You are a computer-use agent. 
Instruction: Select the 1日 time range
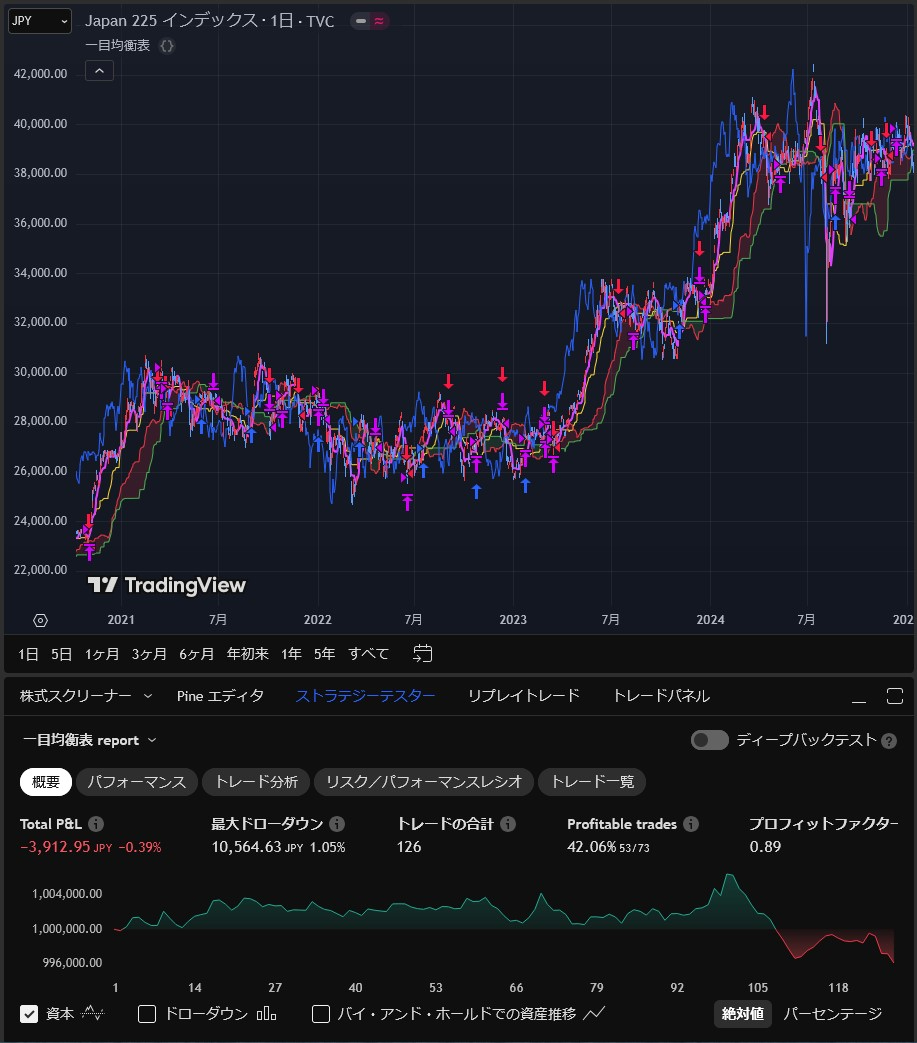[28, 654]
